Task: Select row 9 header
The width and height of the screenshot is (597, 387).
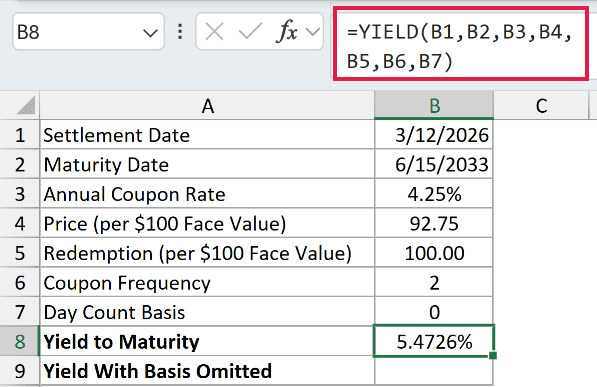Action: point(20,371)
